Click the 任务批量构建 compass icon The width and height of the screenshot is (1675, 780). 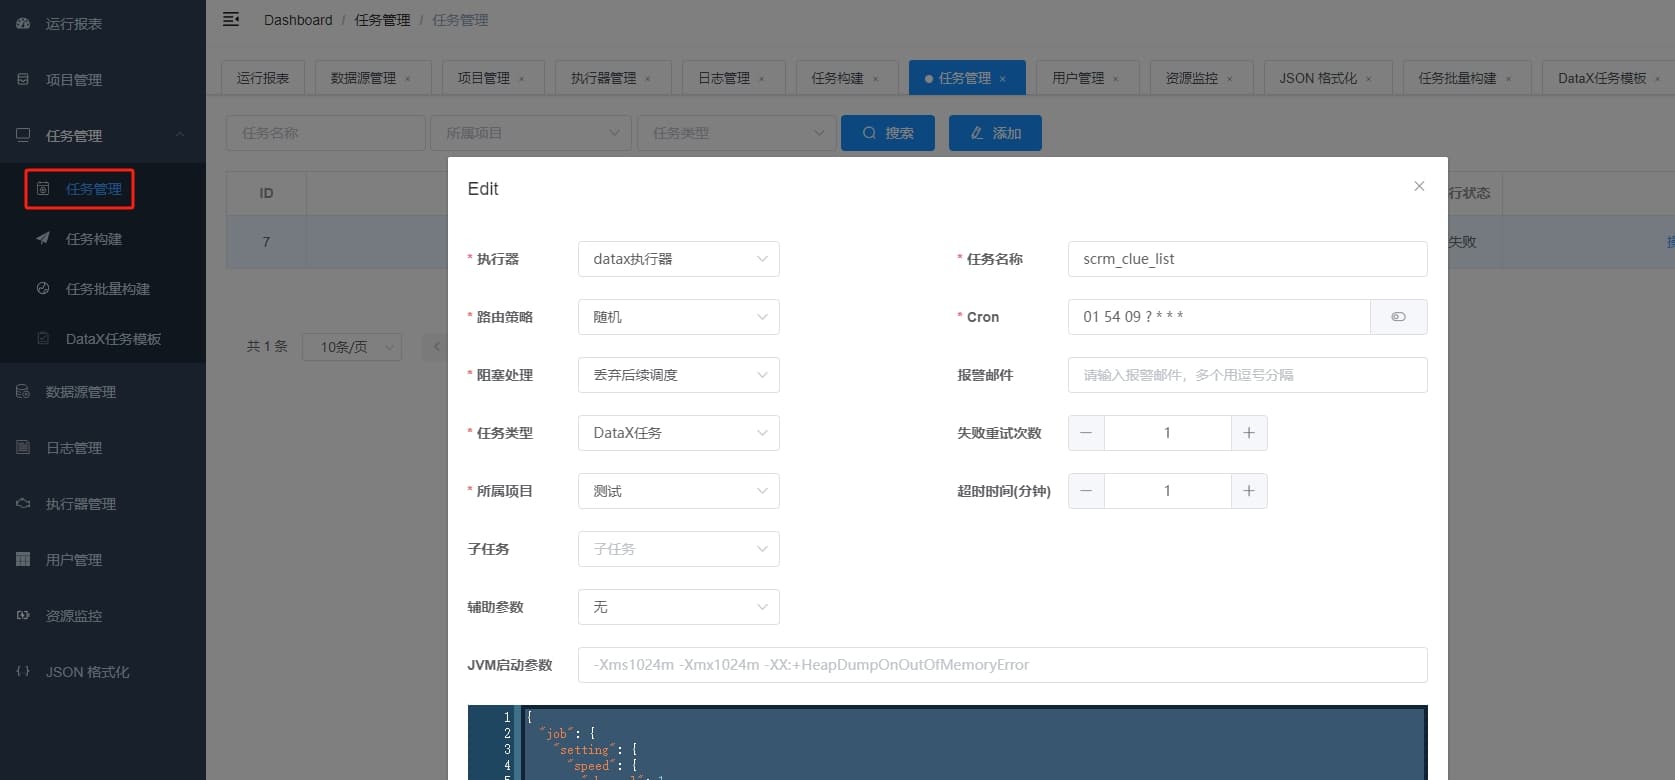(43, 288)
